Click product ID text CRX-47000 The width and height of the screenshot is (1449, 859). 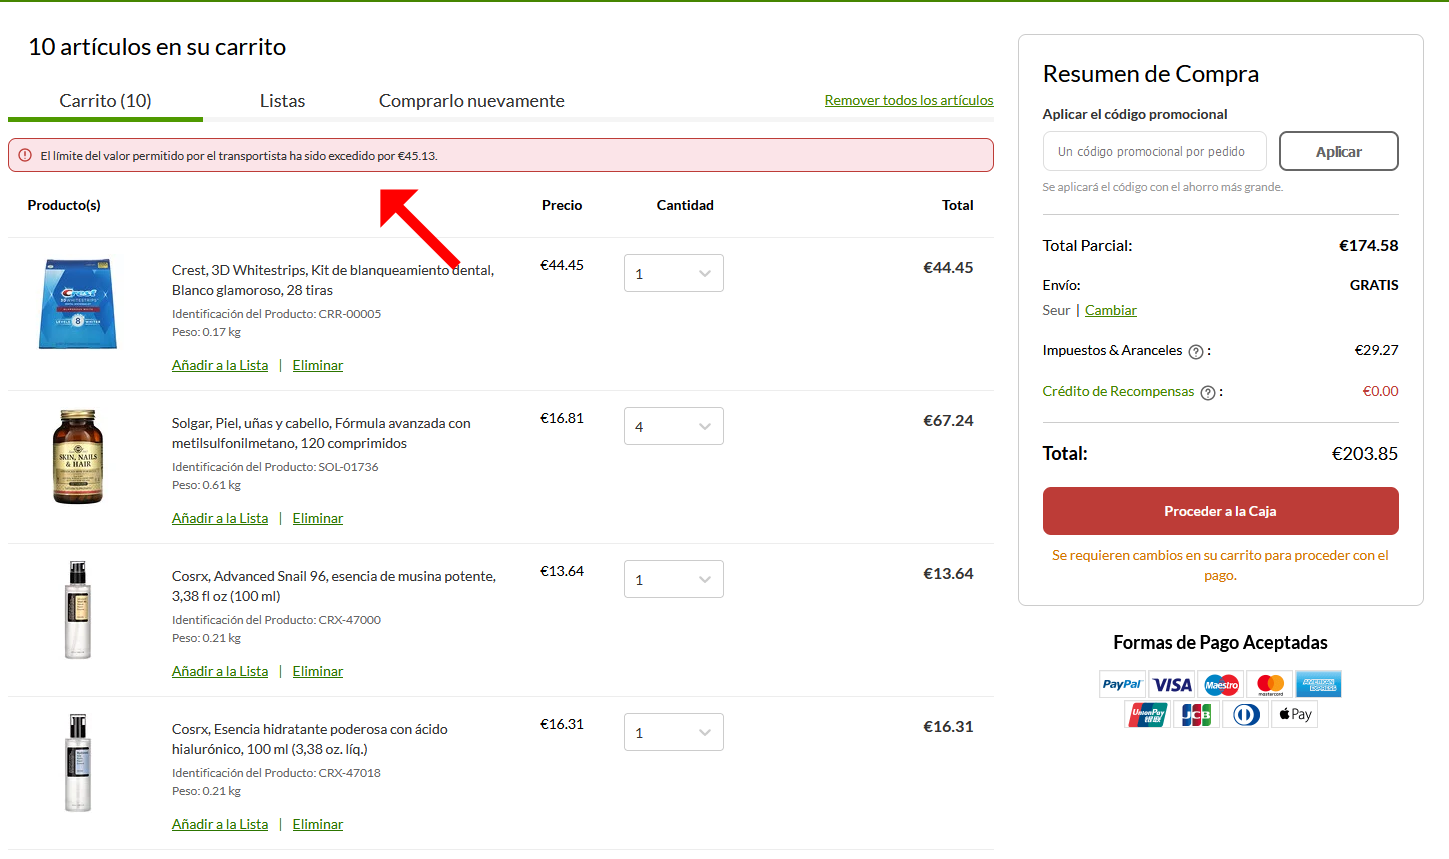tap(350, 620)
